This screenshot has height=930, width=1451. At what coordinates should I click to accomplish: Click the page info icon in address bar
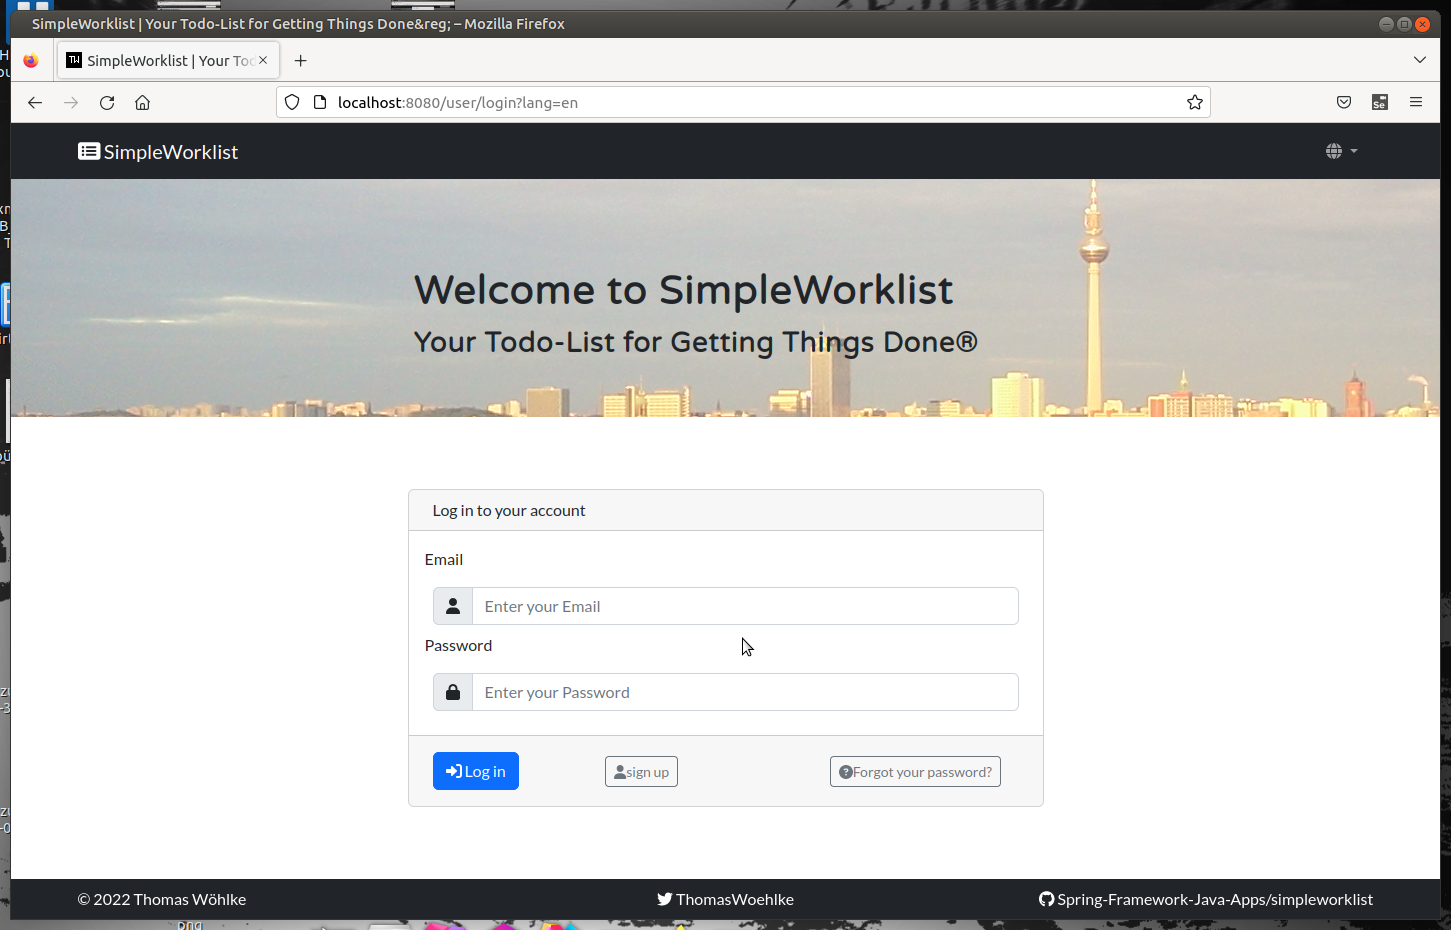tap(320, 102)
